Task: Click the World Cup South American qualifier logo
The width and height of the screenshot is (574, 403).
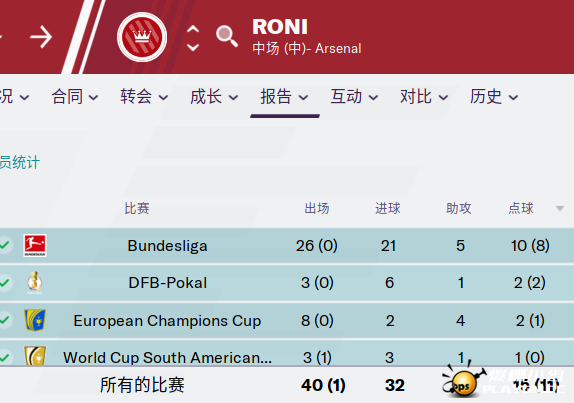Action: [x=35, y=355]
